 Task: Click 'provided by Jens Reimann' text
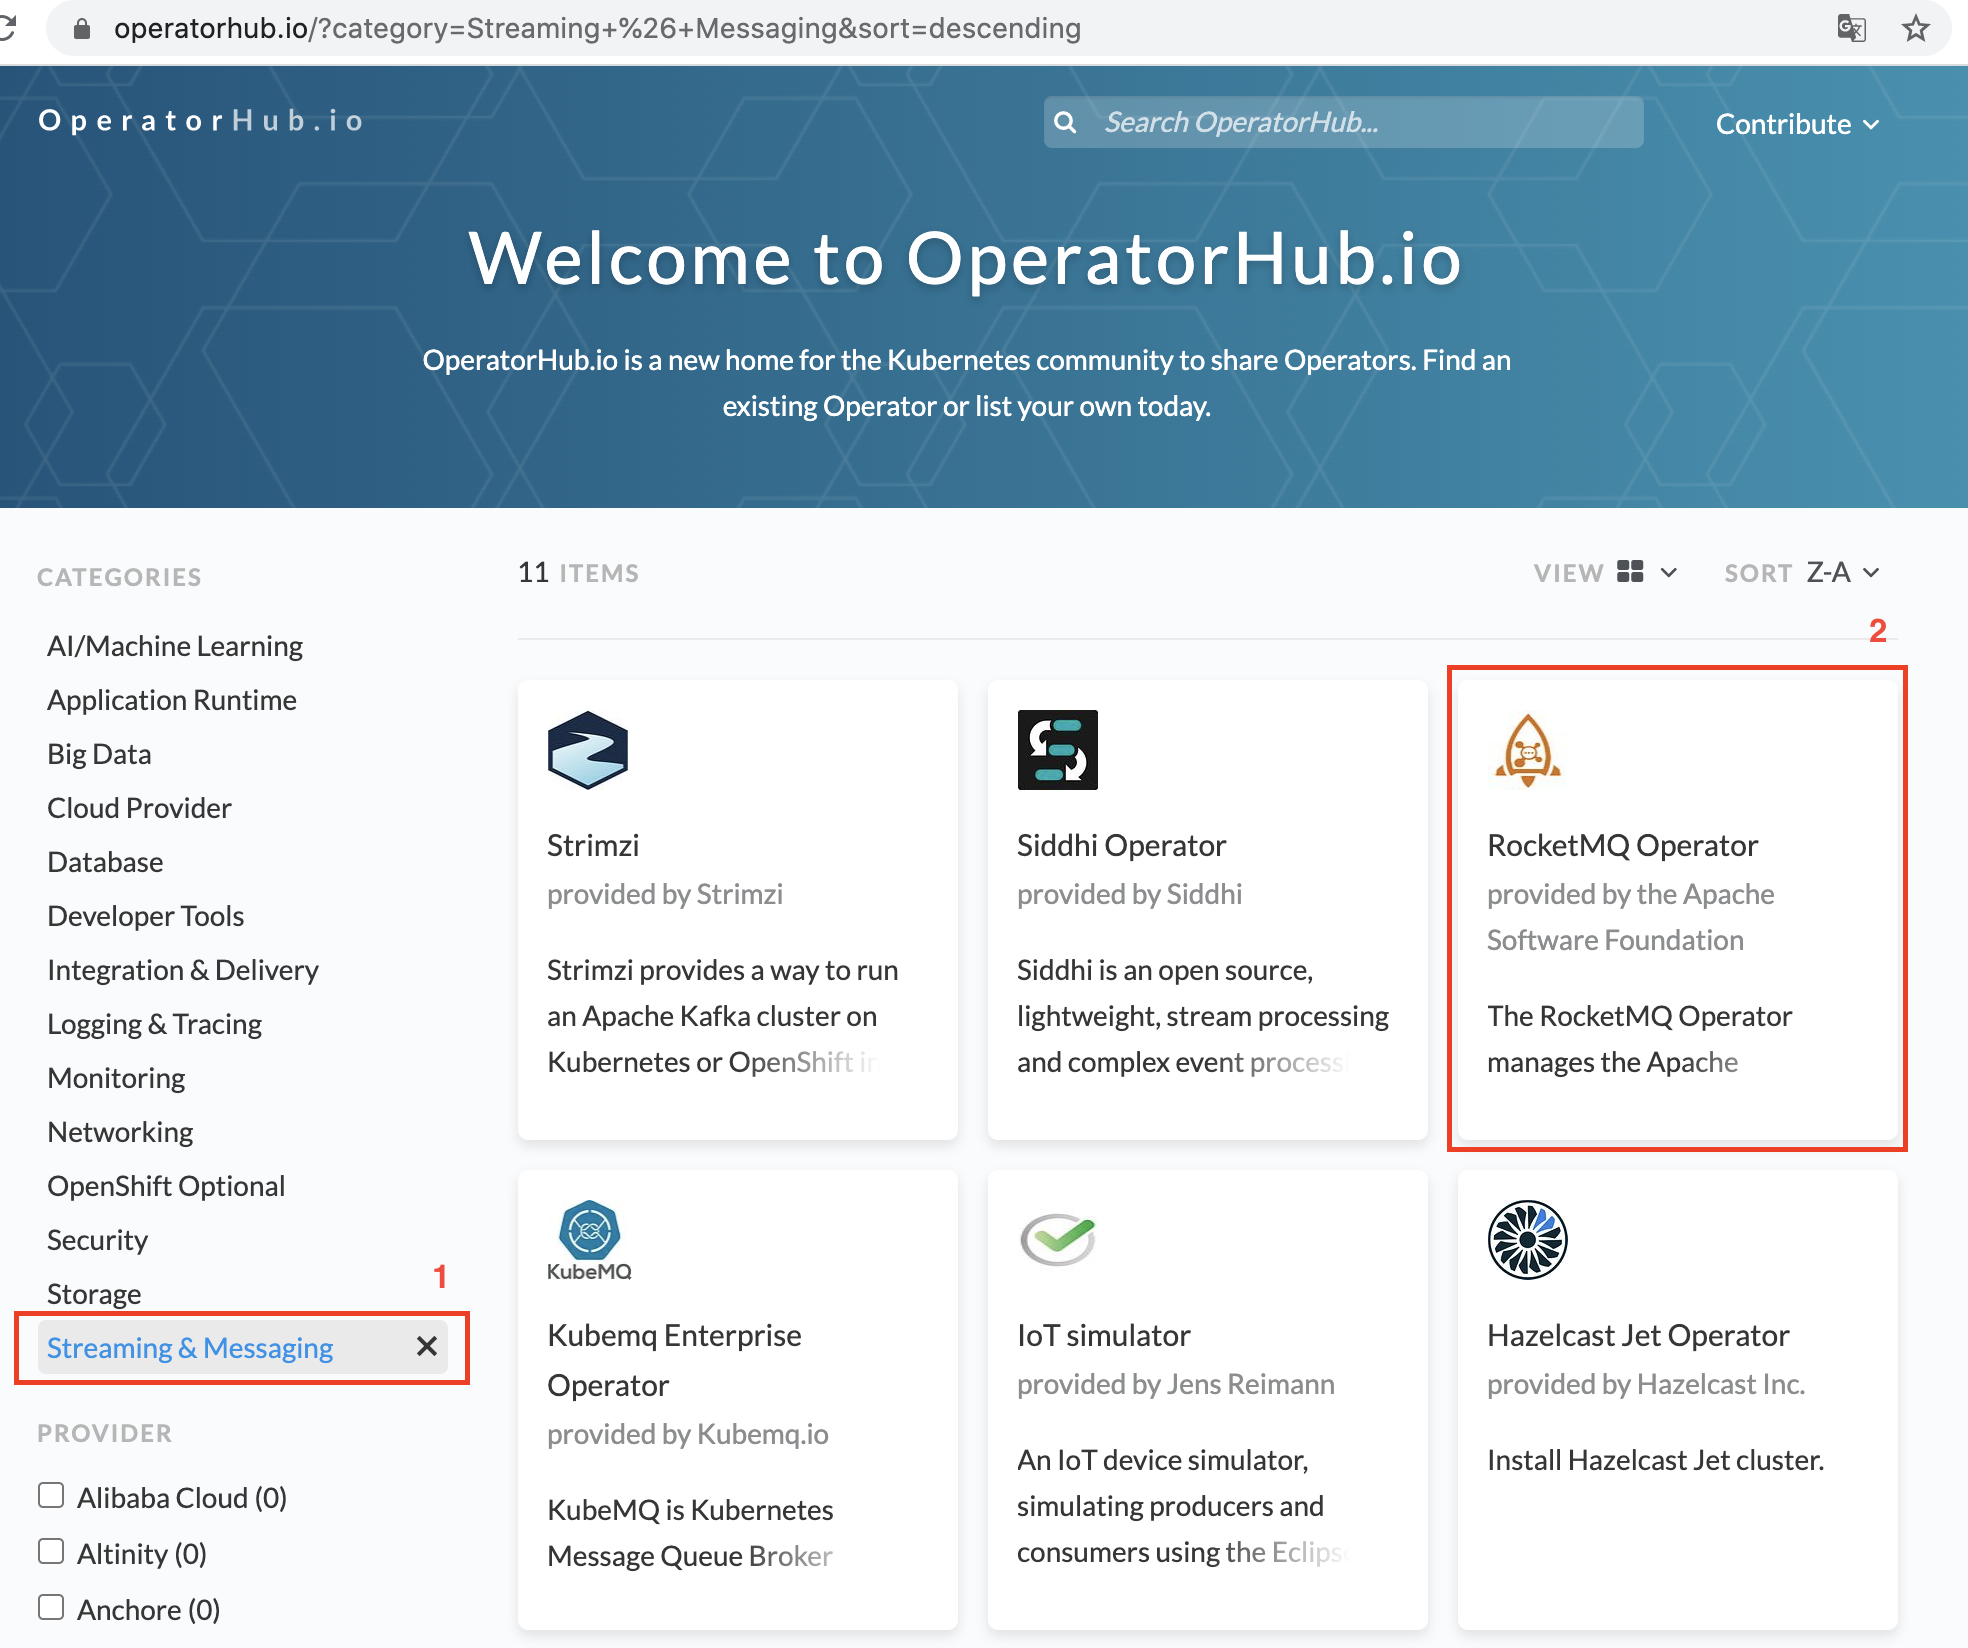[x=1176, y=1384]
